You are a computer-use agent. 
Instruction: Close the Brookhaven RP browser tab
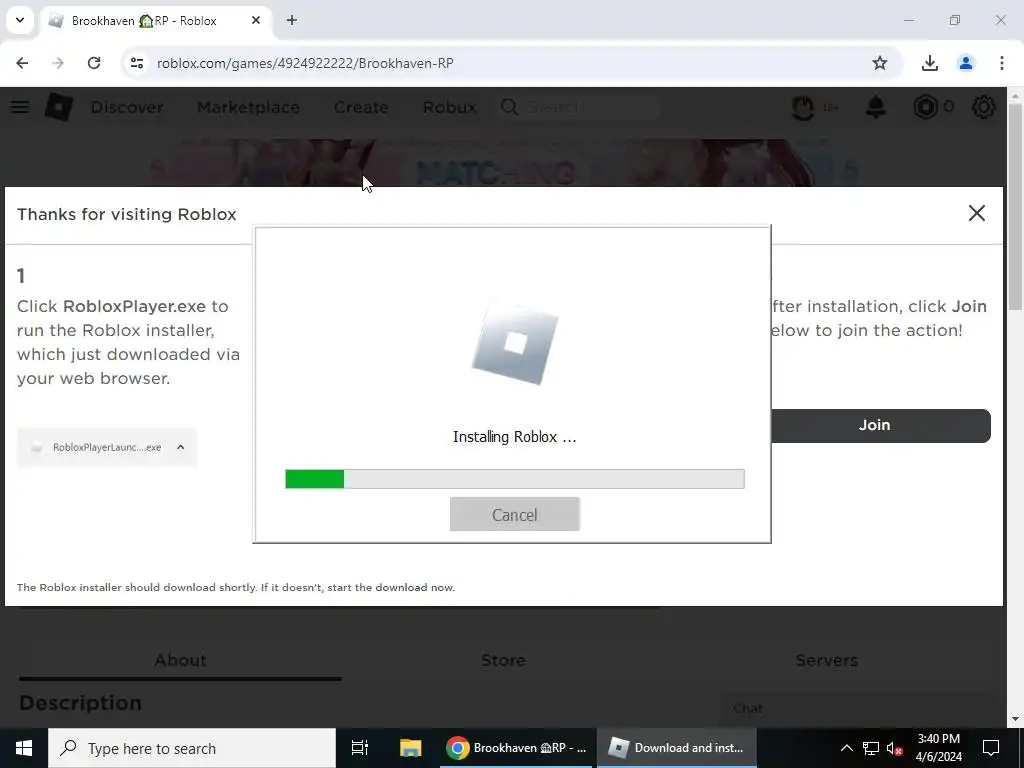tap(256, 20)
